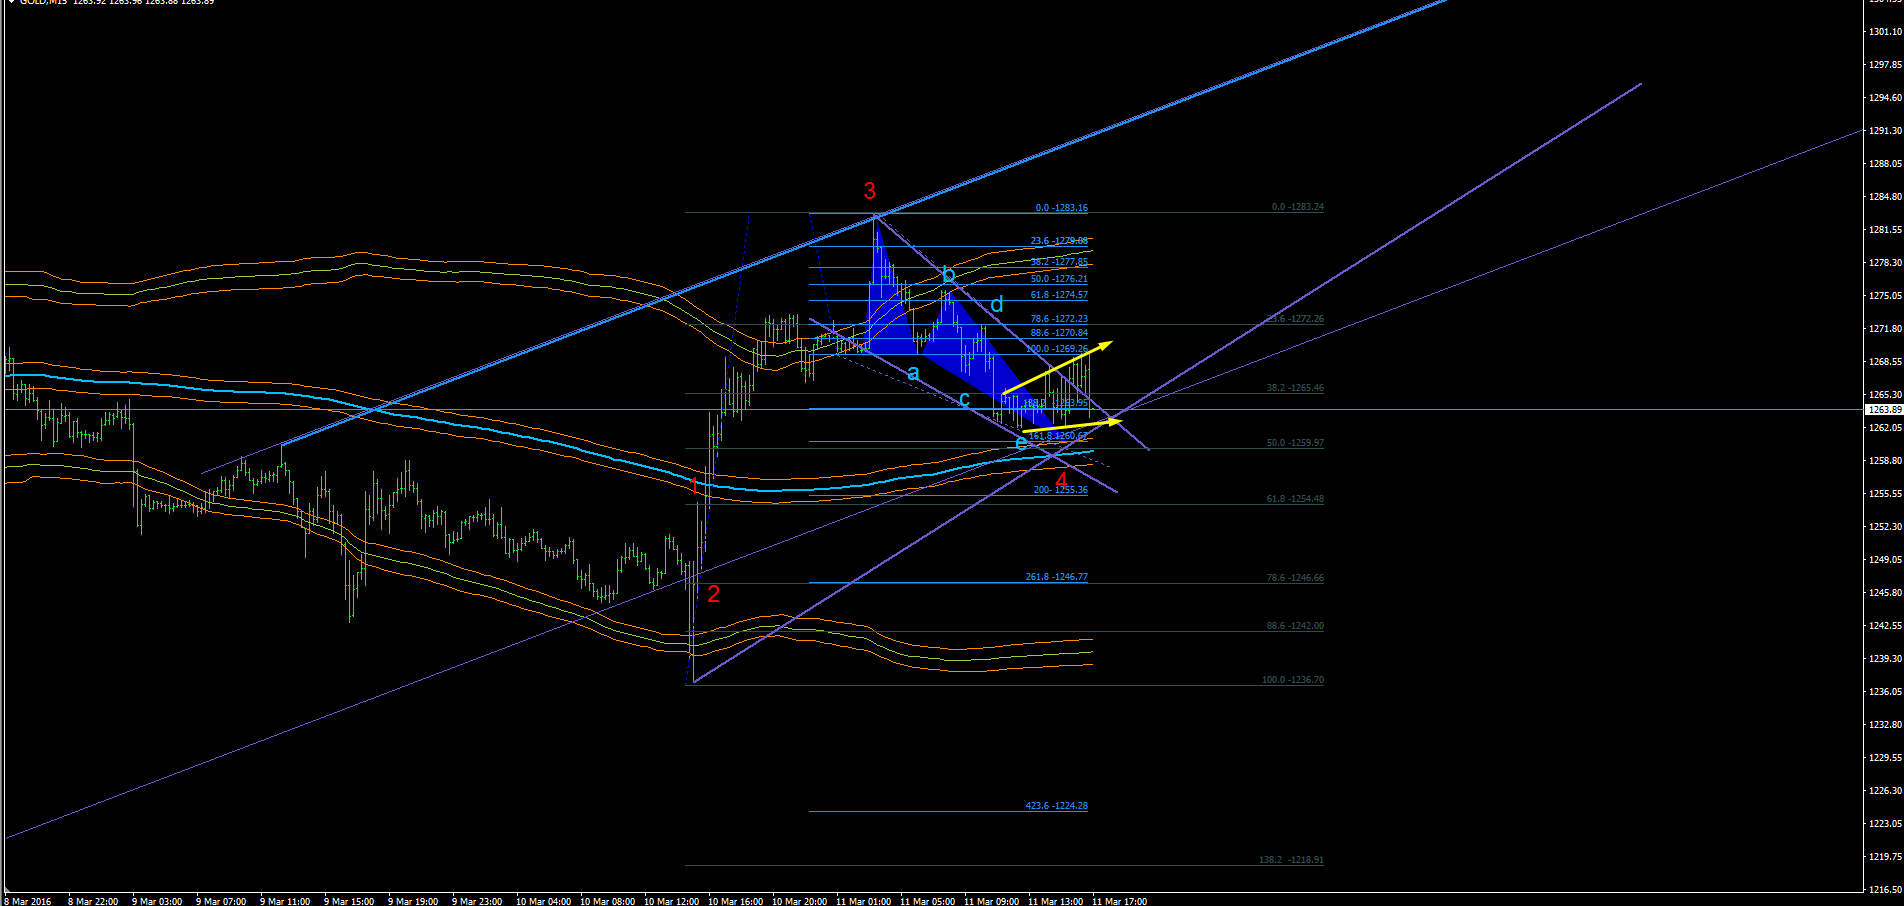Click the 1301.10 price axis value
Screen dimensions: 1904x906
click(x=1885, y=32)
